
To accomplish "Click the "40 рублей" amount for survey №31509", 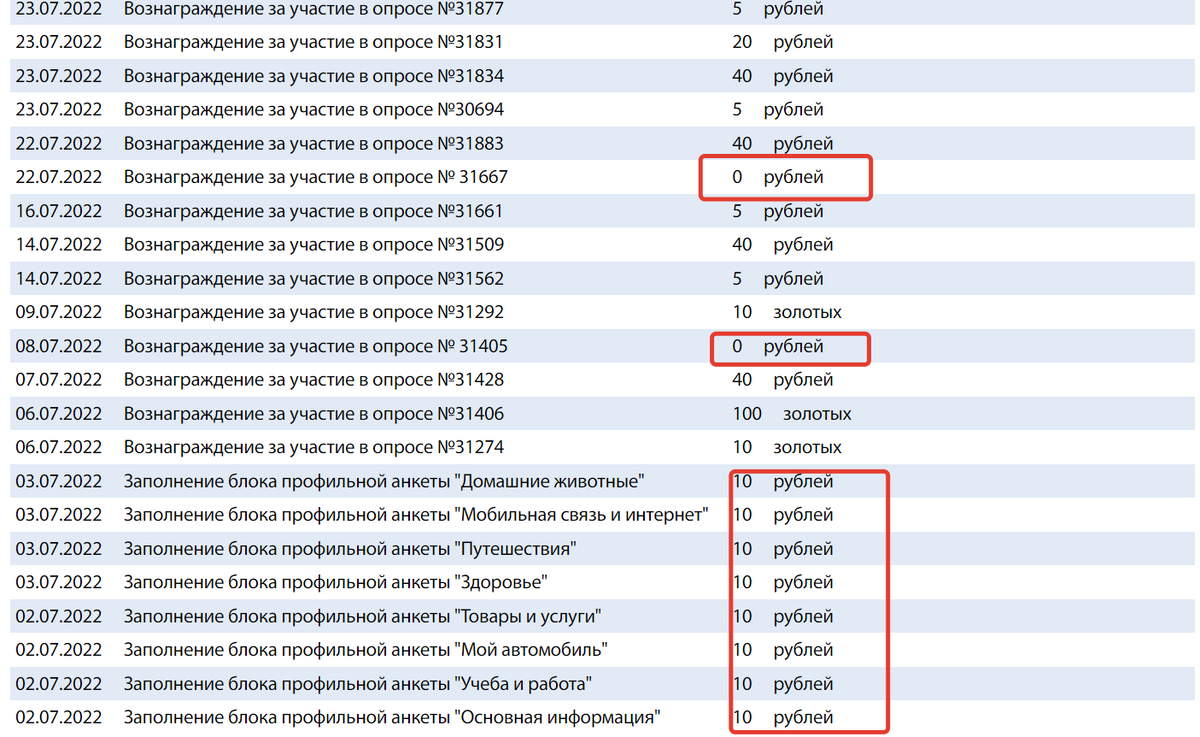I will (783, 245).
